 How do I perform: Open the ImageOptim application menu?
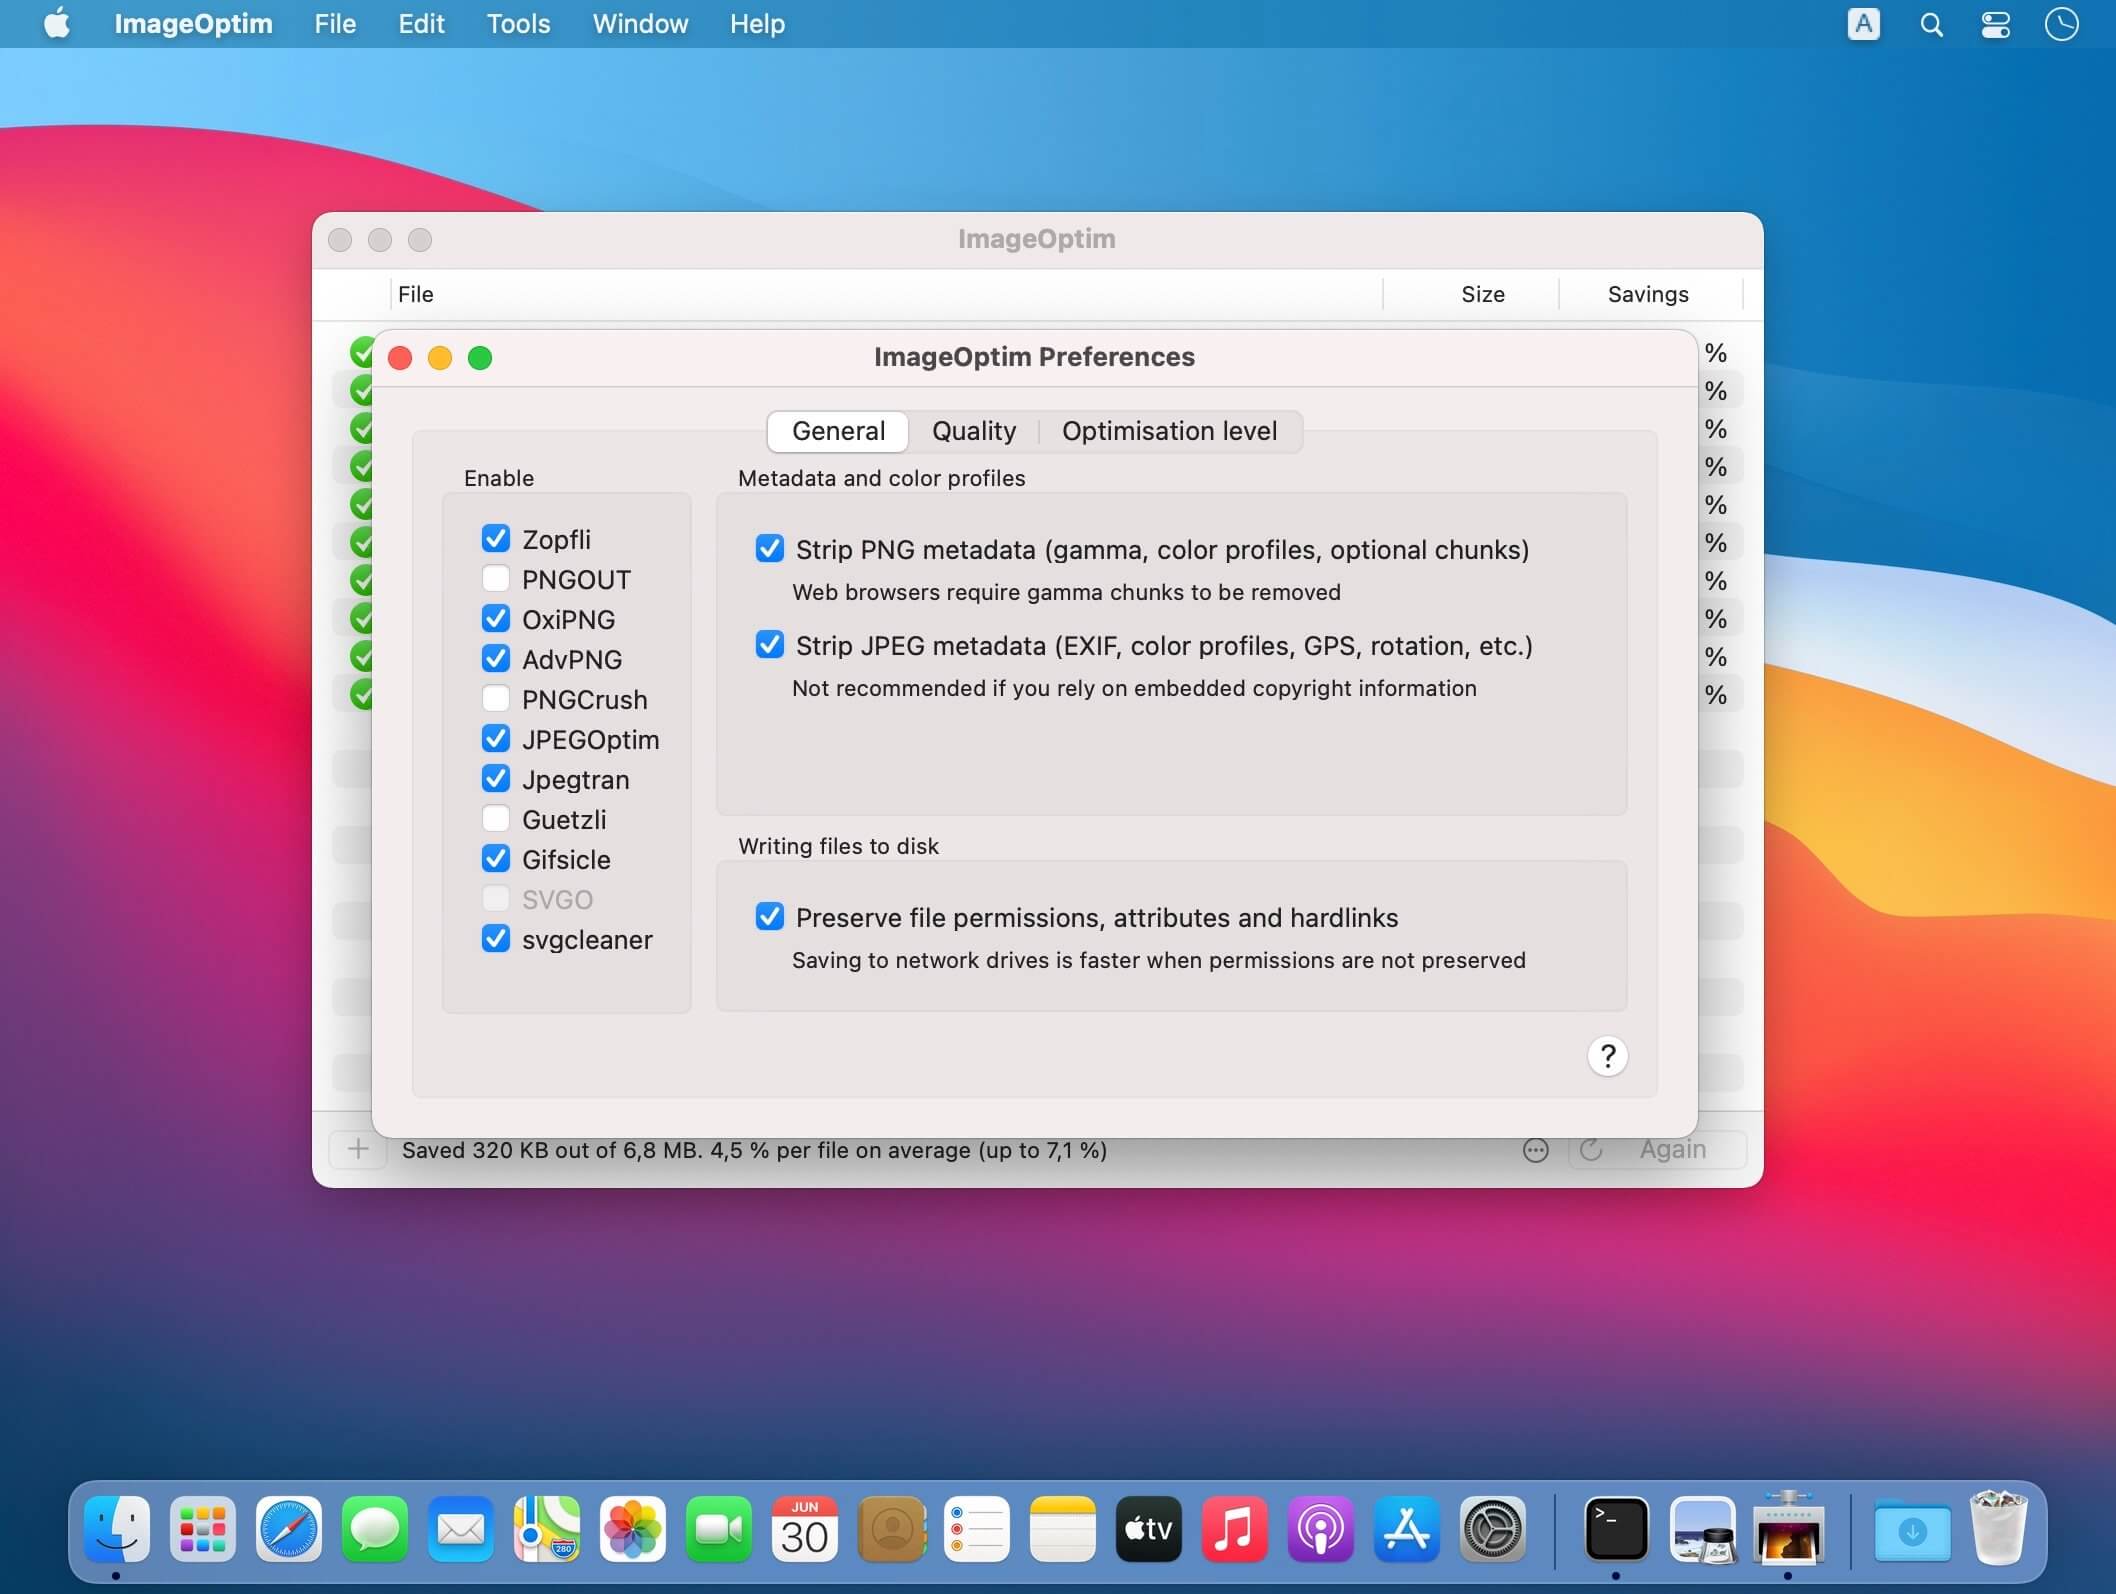click(x=193, y=24)
